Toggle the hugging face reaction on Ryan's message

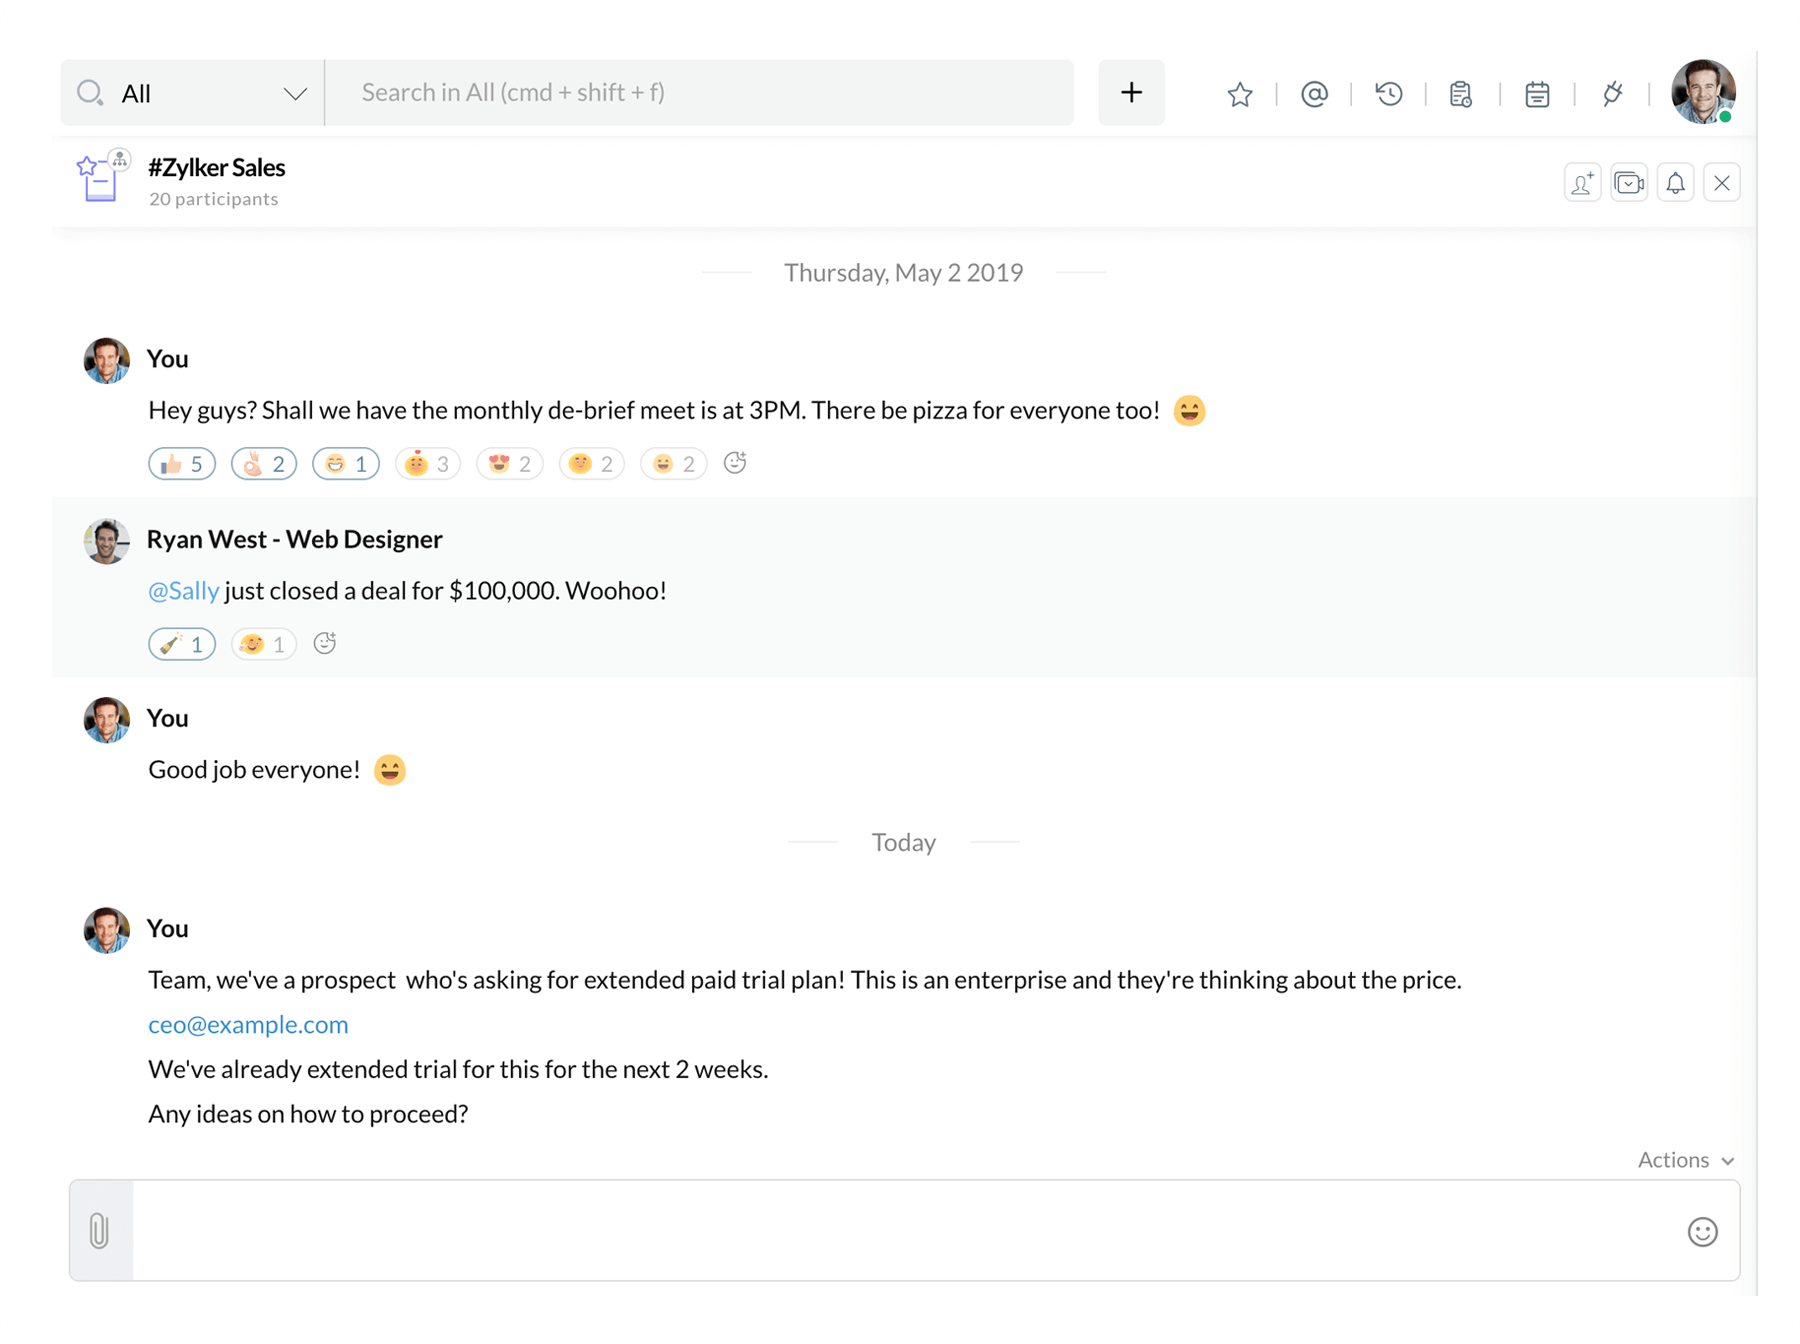coord(264,644)
